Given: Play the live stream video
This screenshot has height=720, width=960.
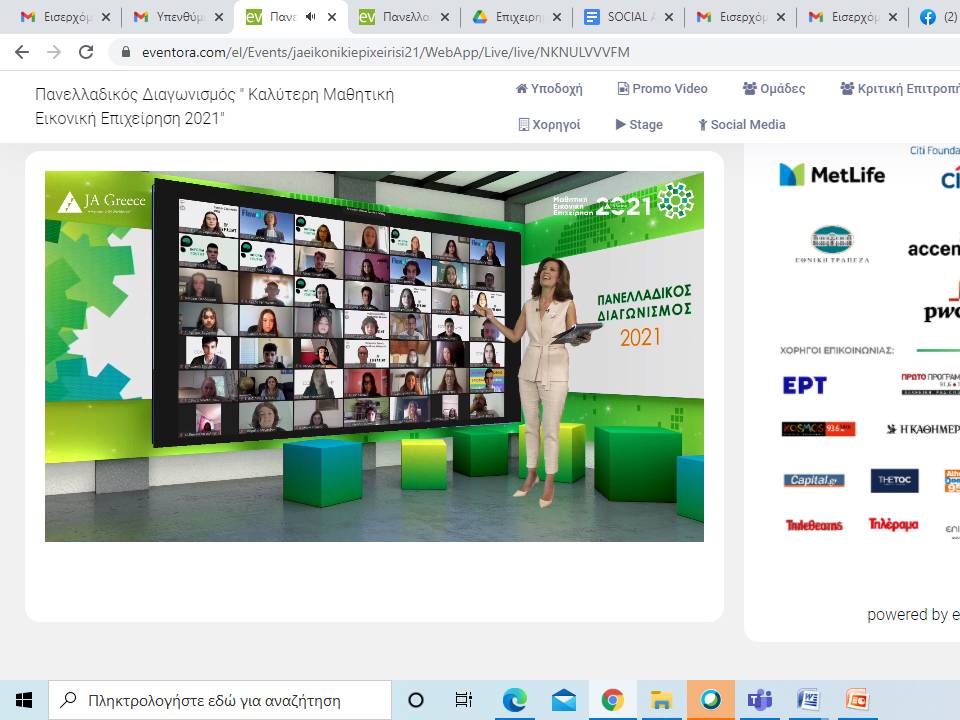Looking at the screenshot, I should click(374, 356).
